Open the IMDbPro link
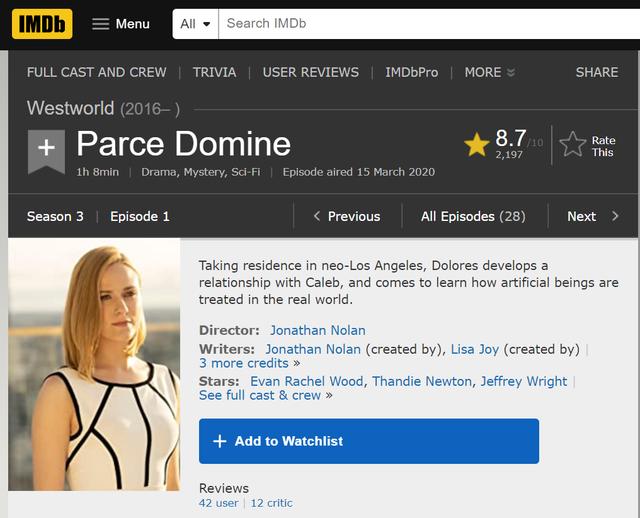The height and width of the screenshot is (518, 640). point(412,72)
